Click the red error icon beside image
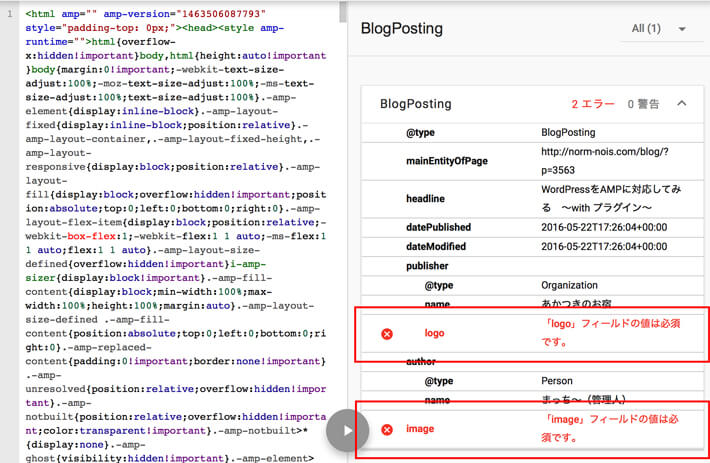The width and height of the screenshot is (710, 463). (x=387, y=430)
